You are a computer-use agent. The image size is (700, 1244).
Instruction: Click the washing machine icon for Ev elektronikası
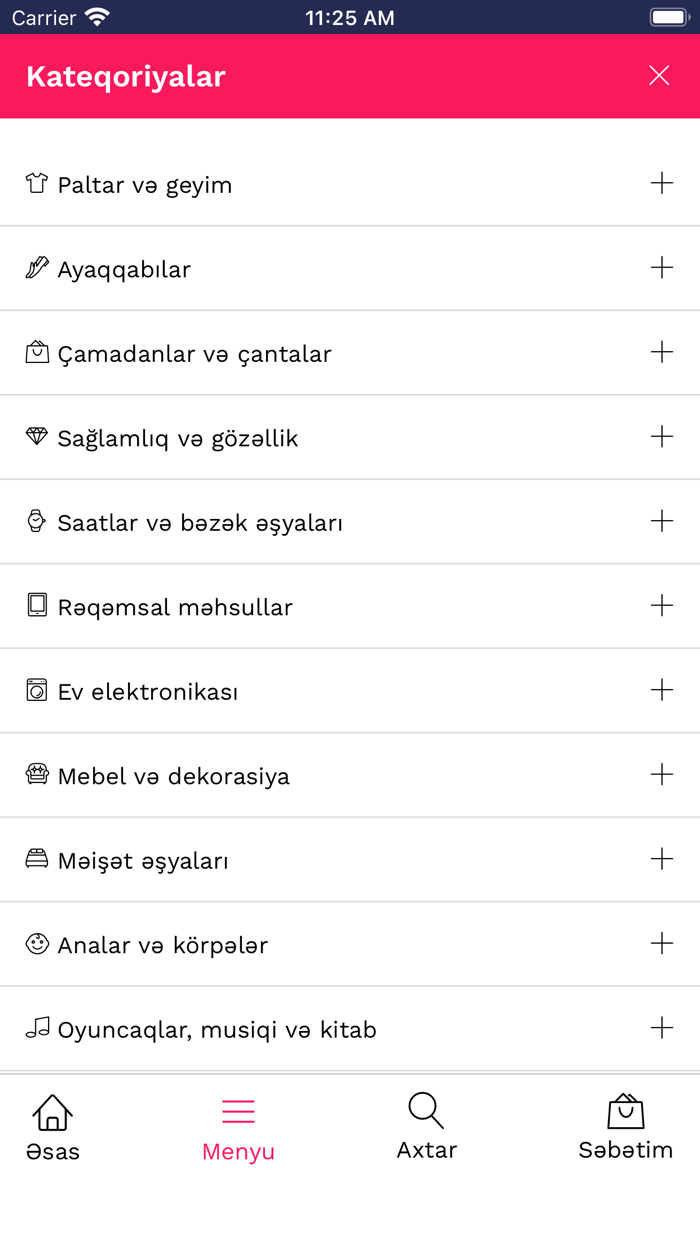click(x=36, y=689)
